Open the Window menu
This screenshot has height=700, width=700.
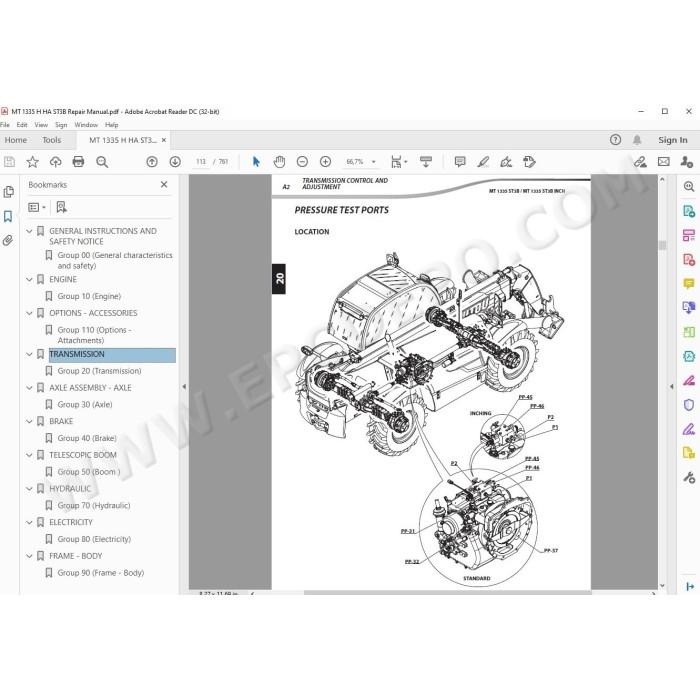(86, 125)
